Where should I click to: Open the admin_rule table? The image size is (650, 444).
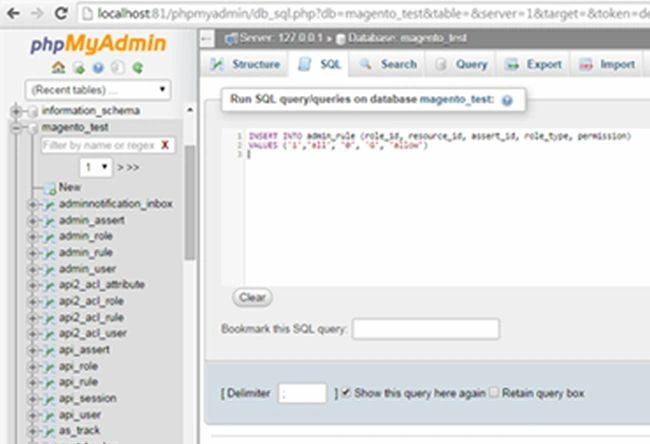(x=86, y=252)
